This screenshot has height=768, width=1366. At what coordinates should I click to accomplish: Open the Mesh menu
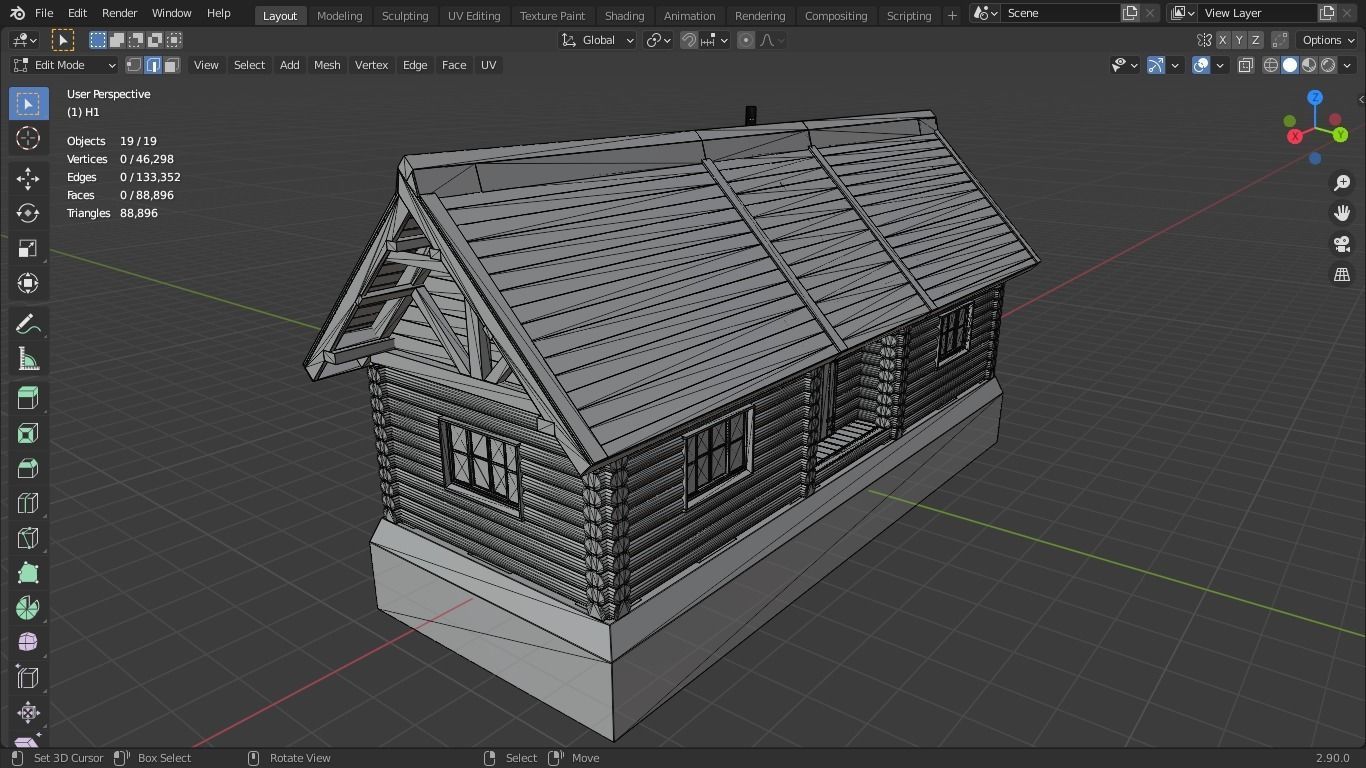(327, 65)
